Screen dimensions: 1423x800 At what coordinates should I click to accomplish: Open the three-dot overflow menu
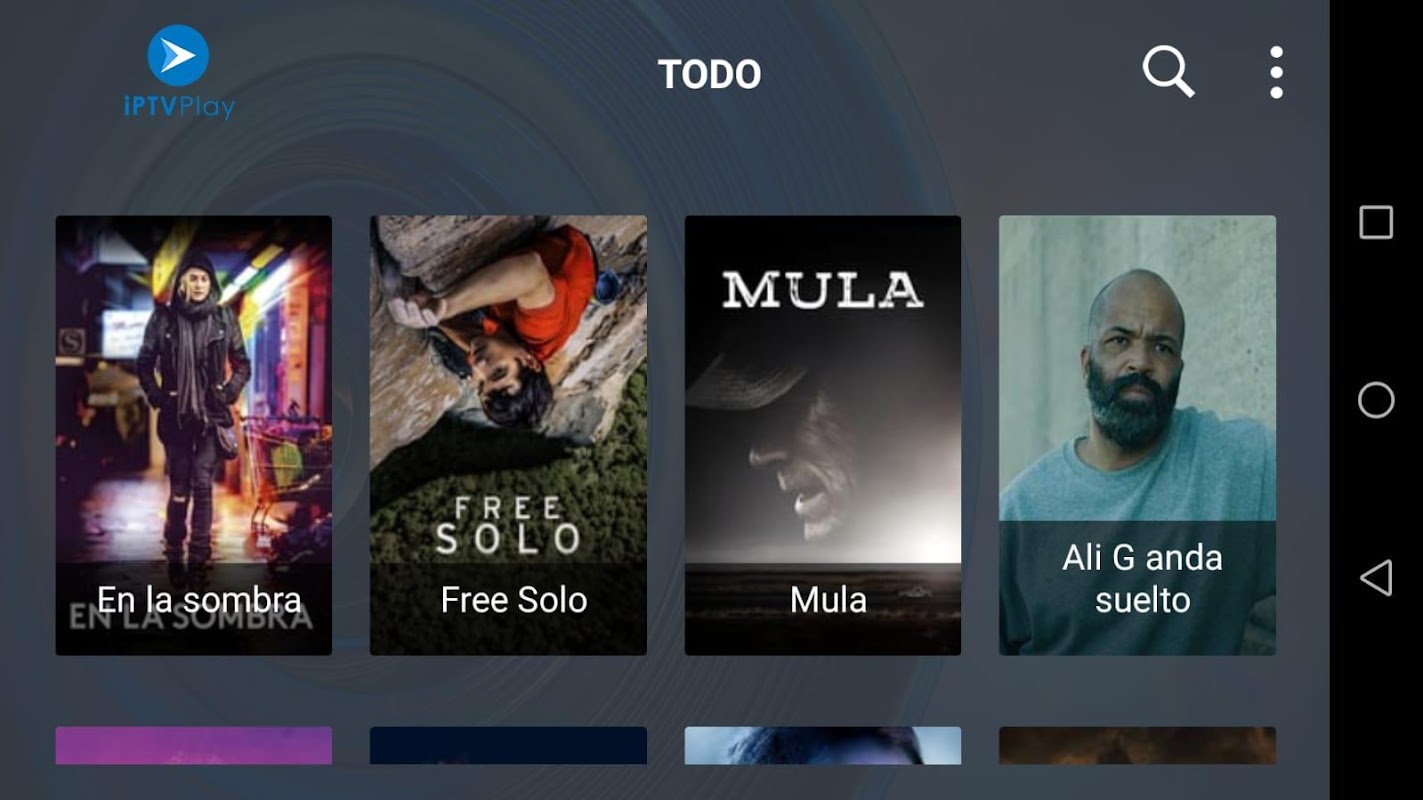click(x=1276, y=72)
